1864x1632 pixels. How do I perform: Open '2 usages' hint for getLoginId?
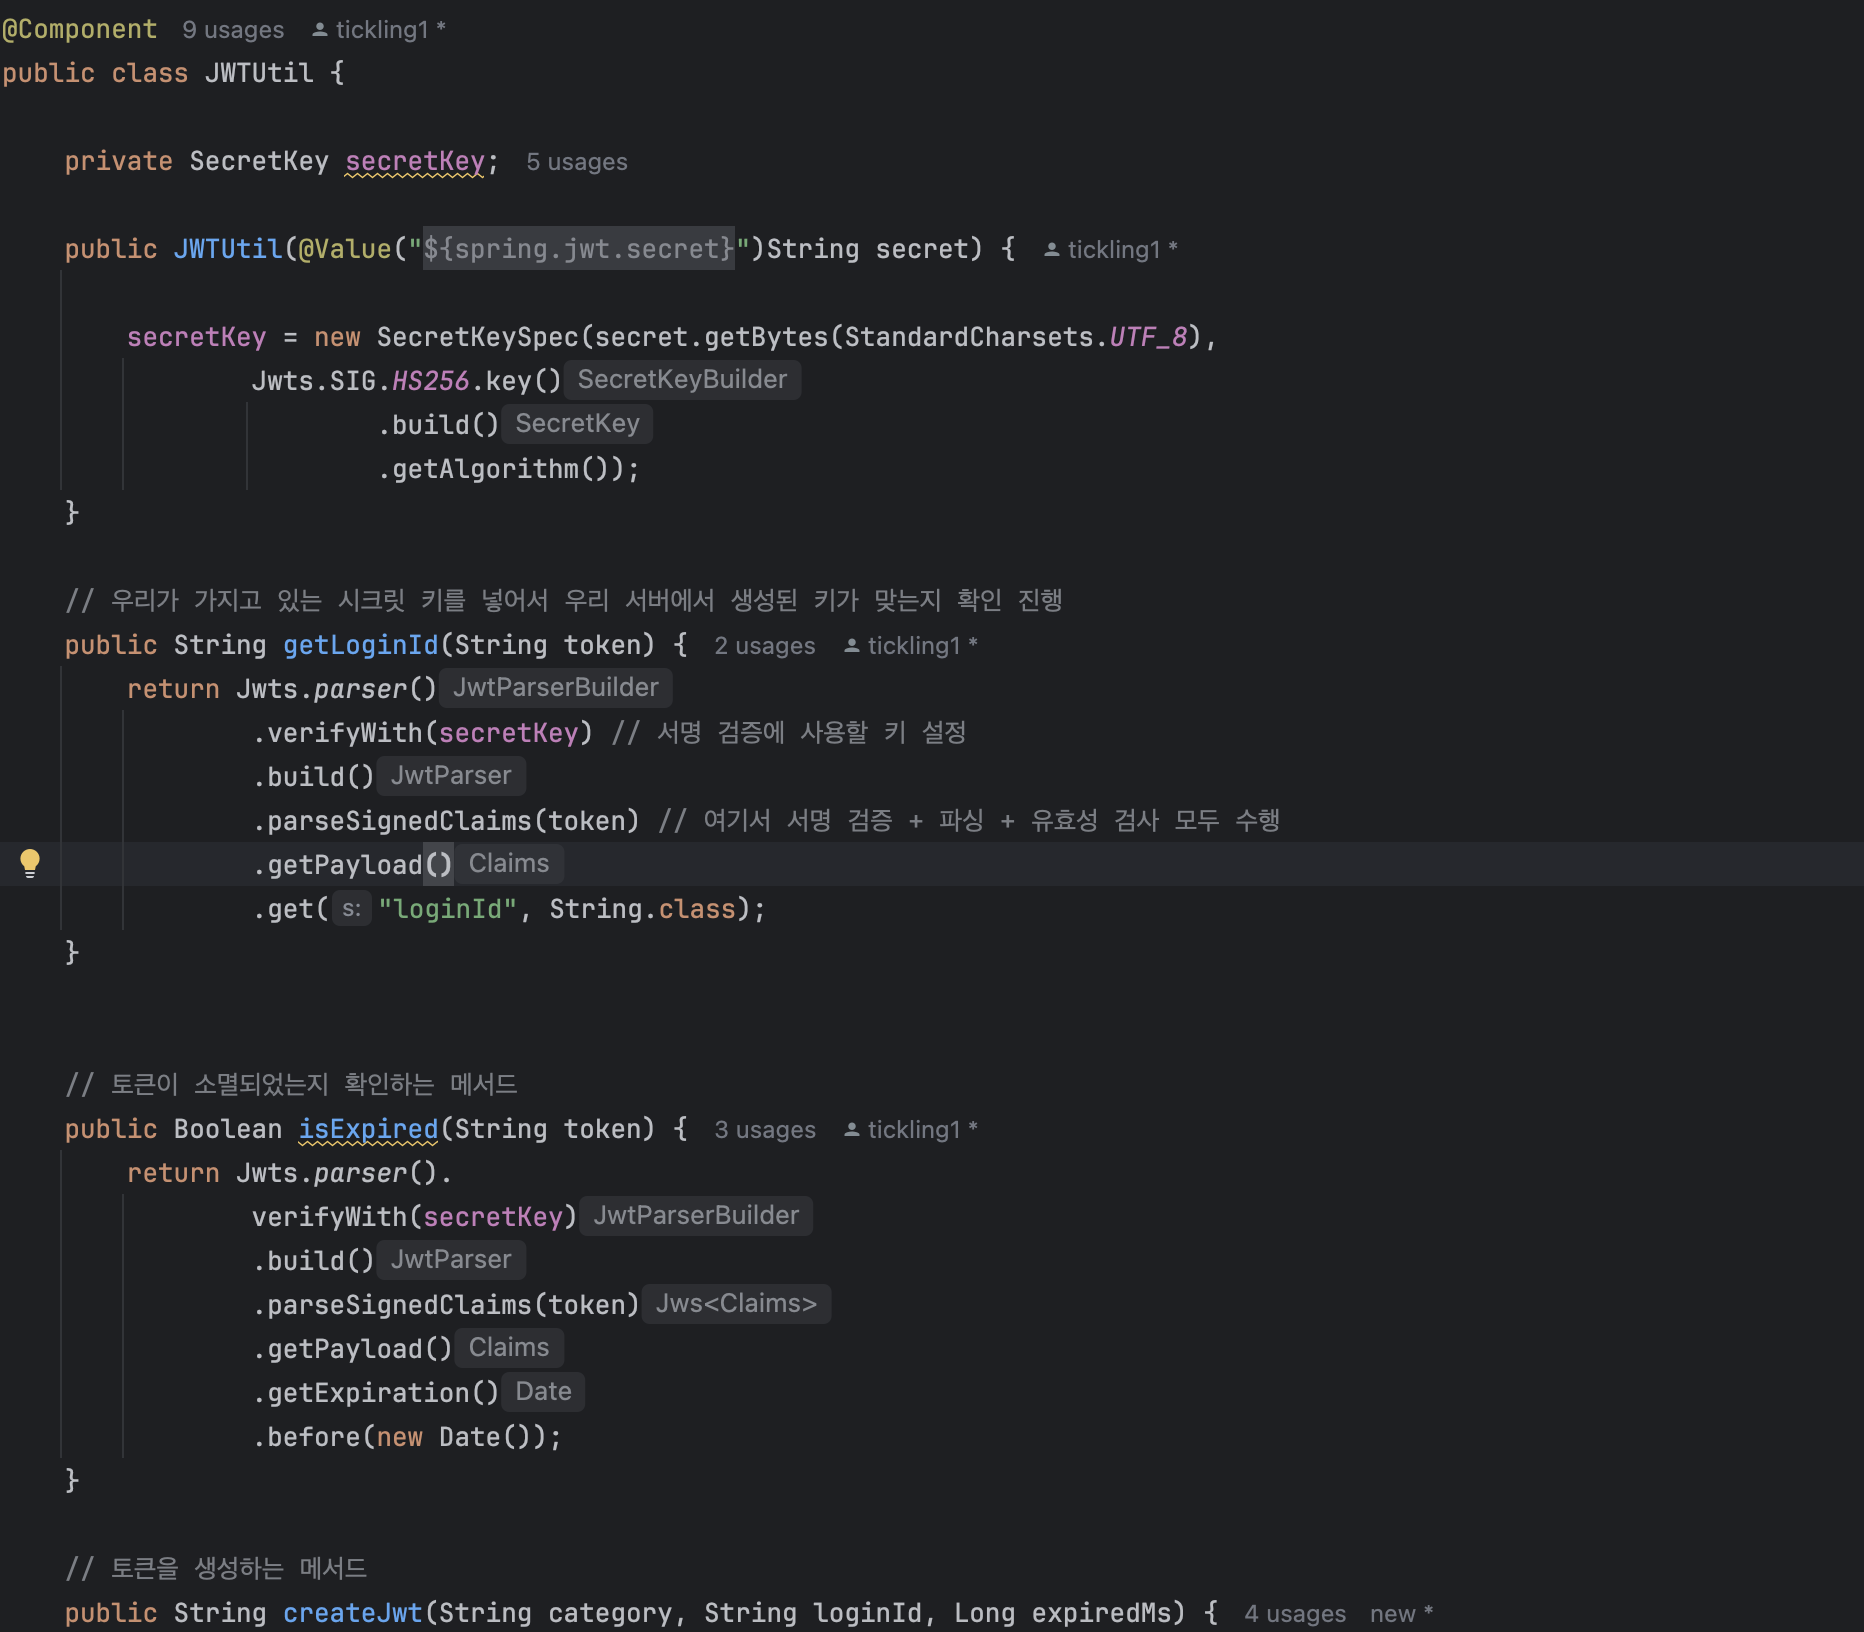(765, 646)
